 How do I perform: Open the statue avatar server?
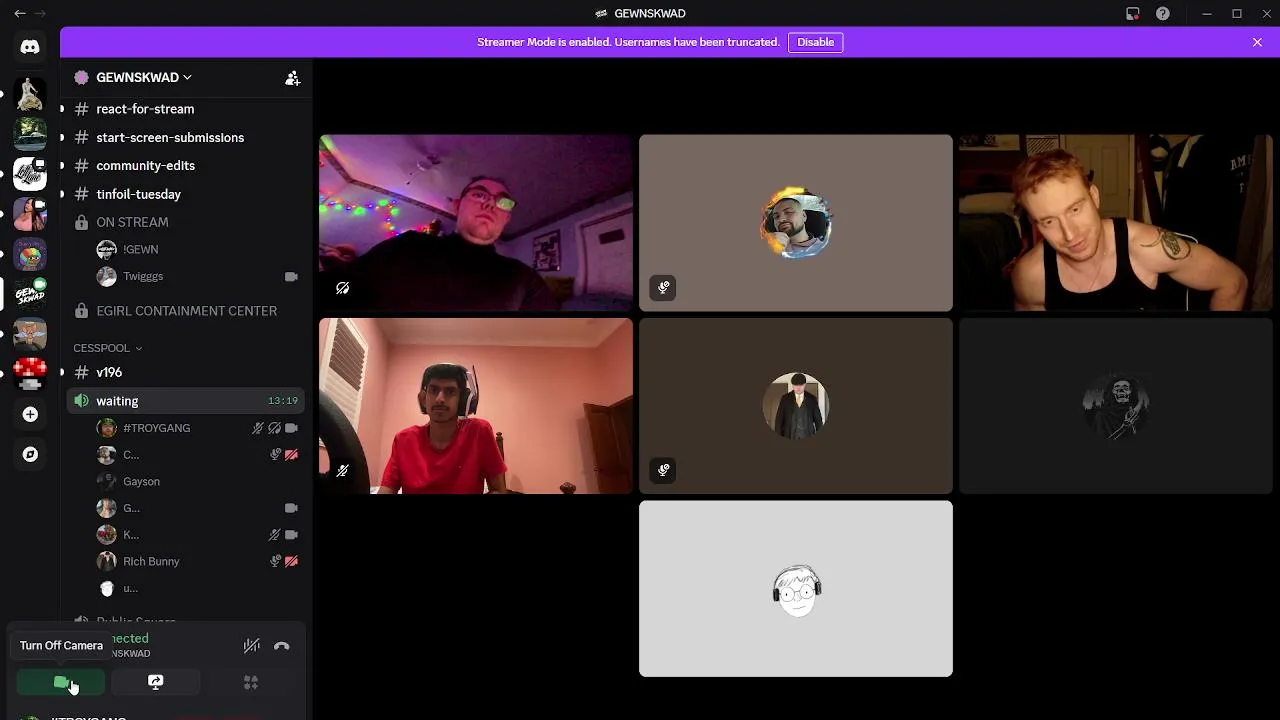(30, 94)
